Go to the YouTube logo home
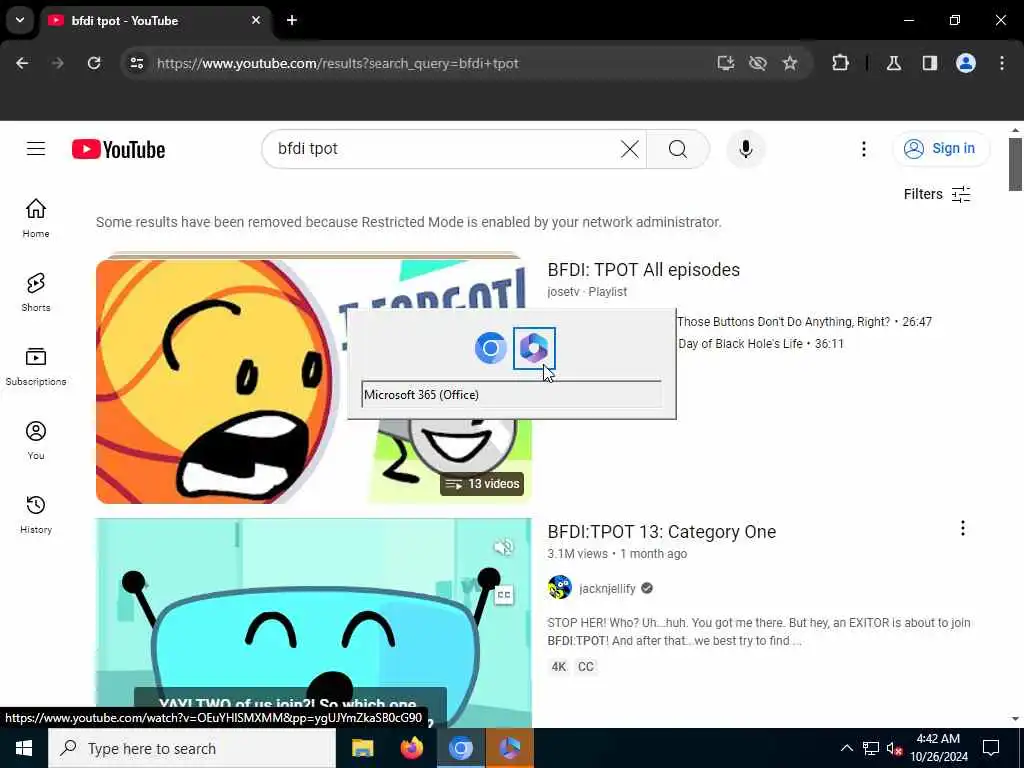Viewport: 1024px width, 768px height. click(x=118, y=150)
